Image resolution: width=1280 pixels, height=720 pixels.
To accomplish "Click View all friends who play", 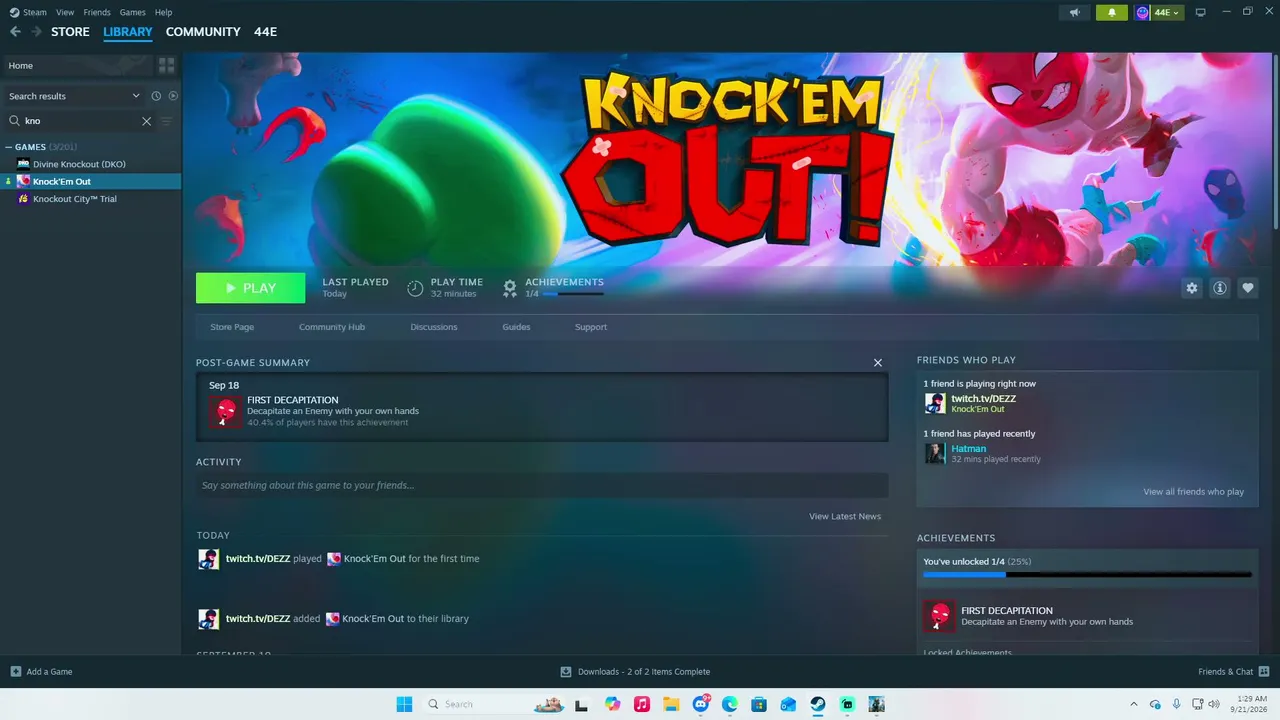I will [x=1194, y=492].
